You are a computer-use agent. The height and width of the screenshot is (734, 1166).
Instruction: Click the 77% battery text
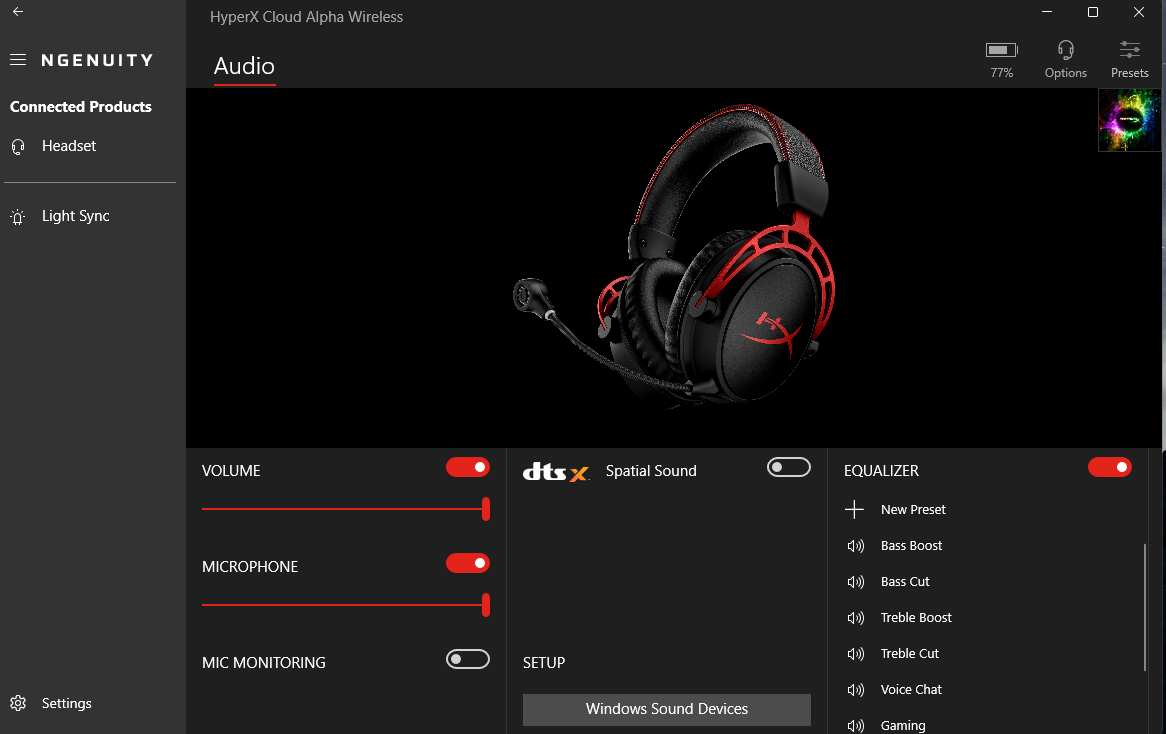(1002, 73)
